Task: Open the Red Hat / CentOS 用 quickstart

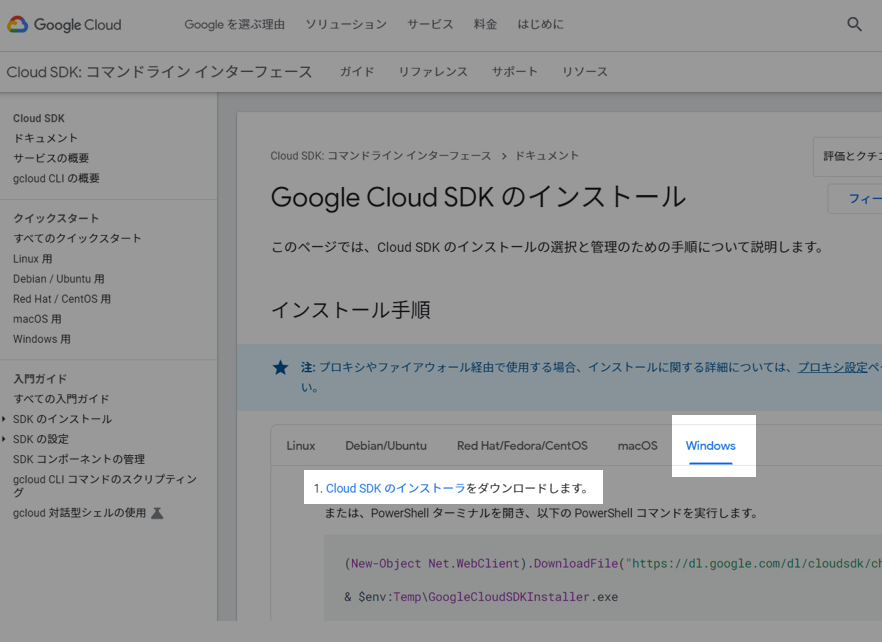Action: pyautogui.click(x=62, y=299)
